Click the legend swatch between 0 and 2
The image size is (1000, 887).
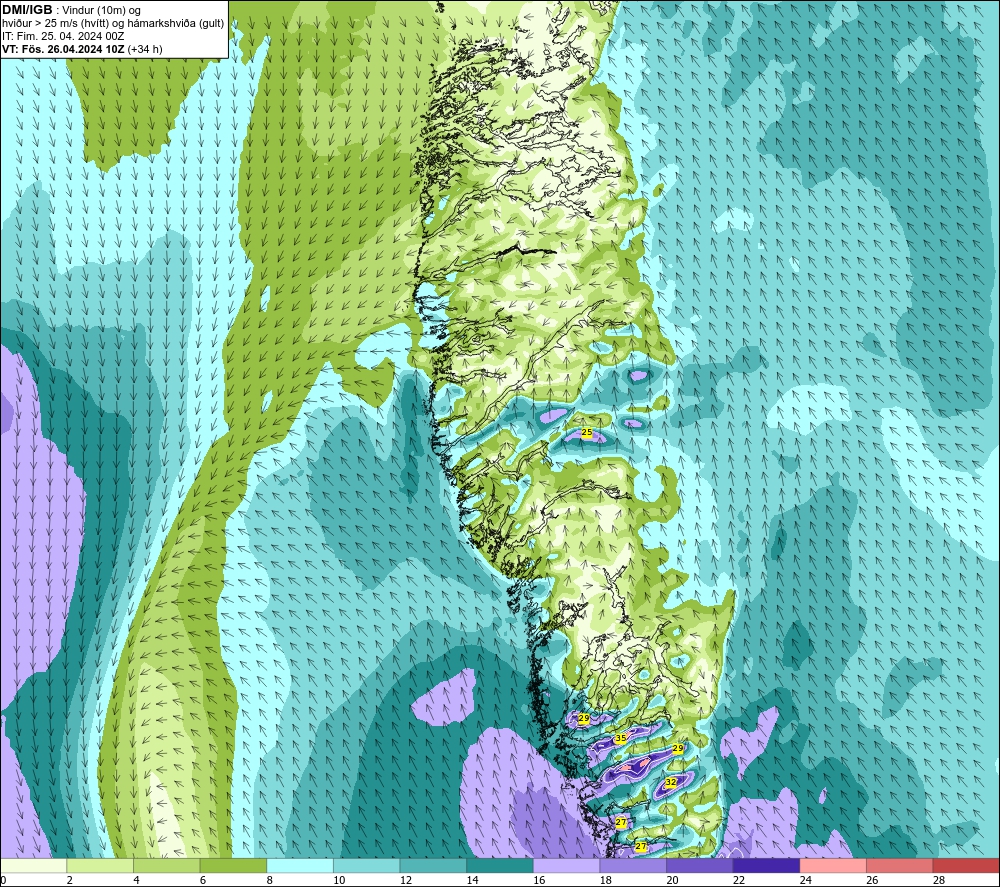coord(33,865)
